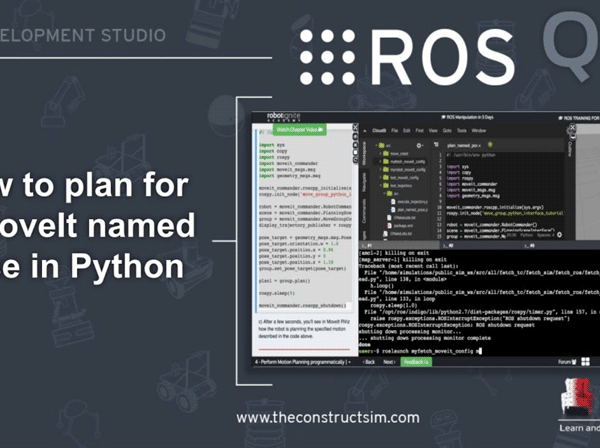This screenshot has height=448, width=600.
Task: Open the Tools menu in the IDE
Action: pos(462,131)
